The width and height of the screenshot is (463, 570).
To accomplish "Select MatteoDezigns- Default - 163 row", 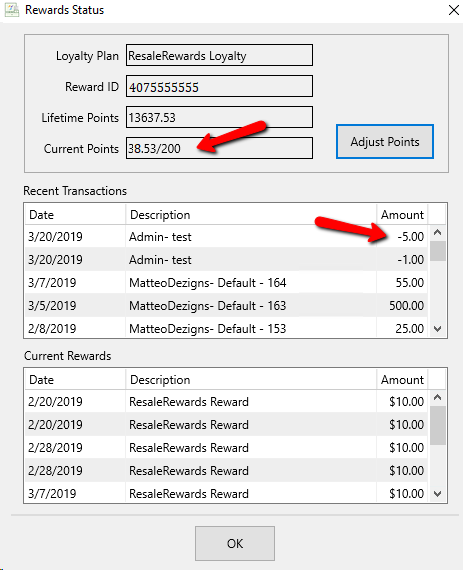I will [226, 306].
